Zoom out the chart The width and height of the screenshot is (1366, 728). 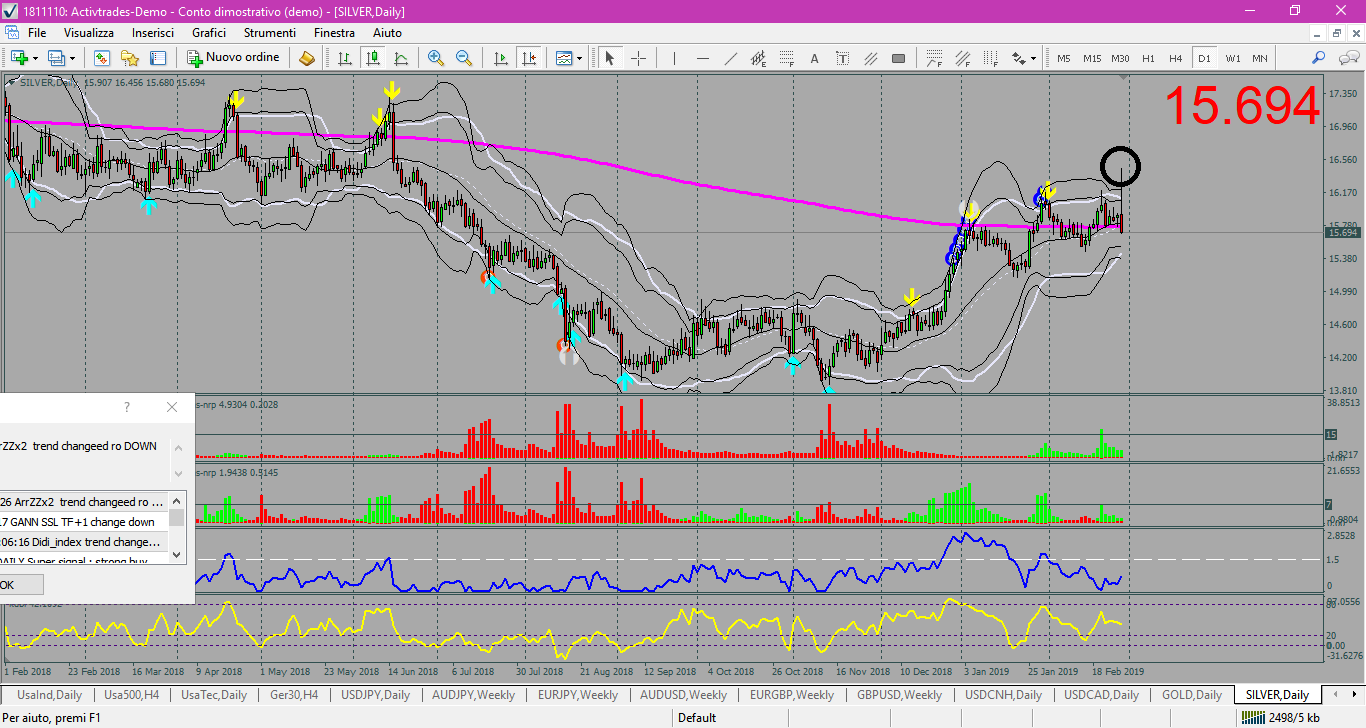coord(464,58)
